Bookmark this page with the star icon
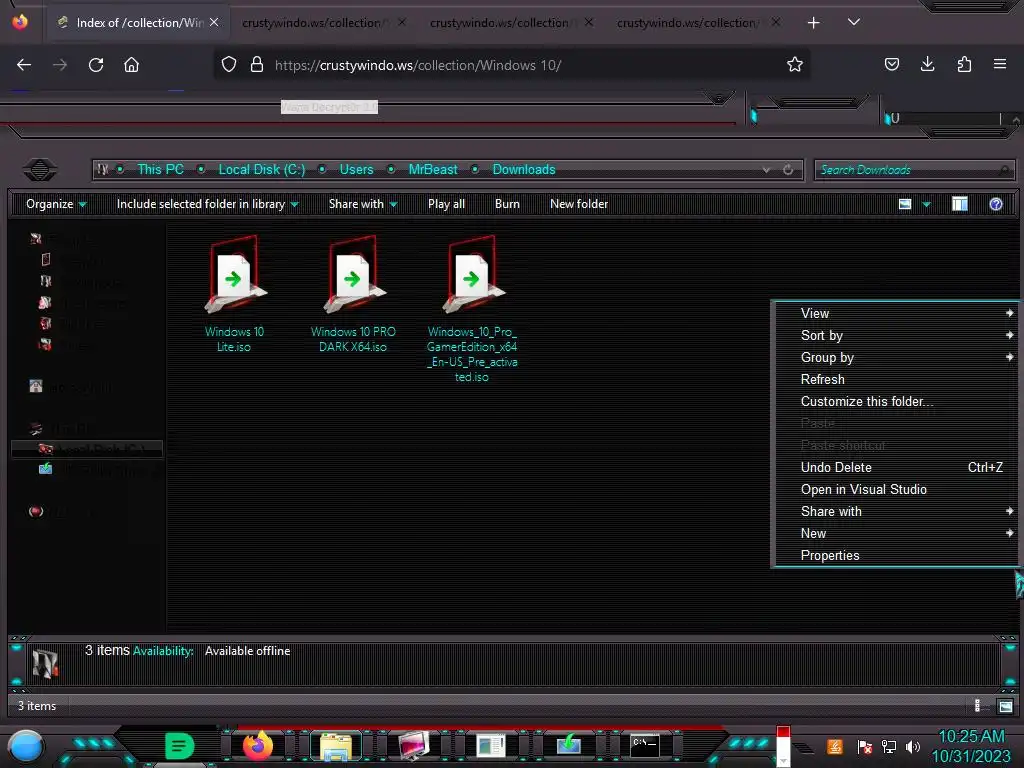The width and height of the screenshot is (1024, 768). pyautogui.click(x=794, y=64)
